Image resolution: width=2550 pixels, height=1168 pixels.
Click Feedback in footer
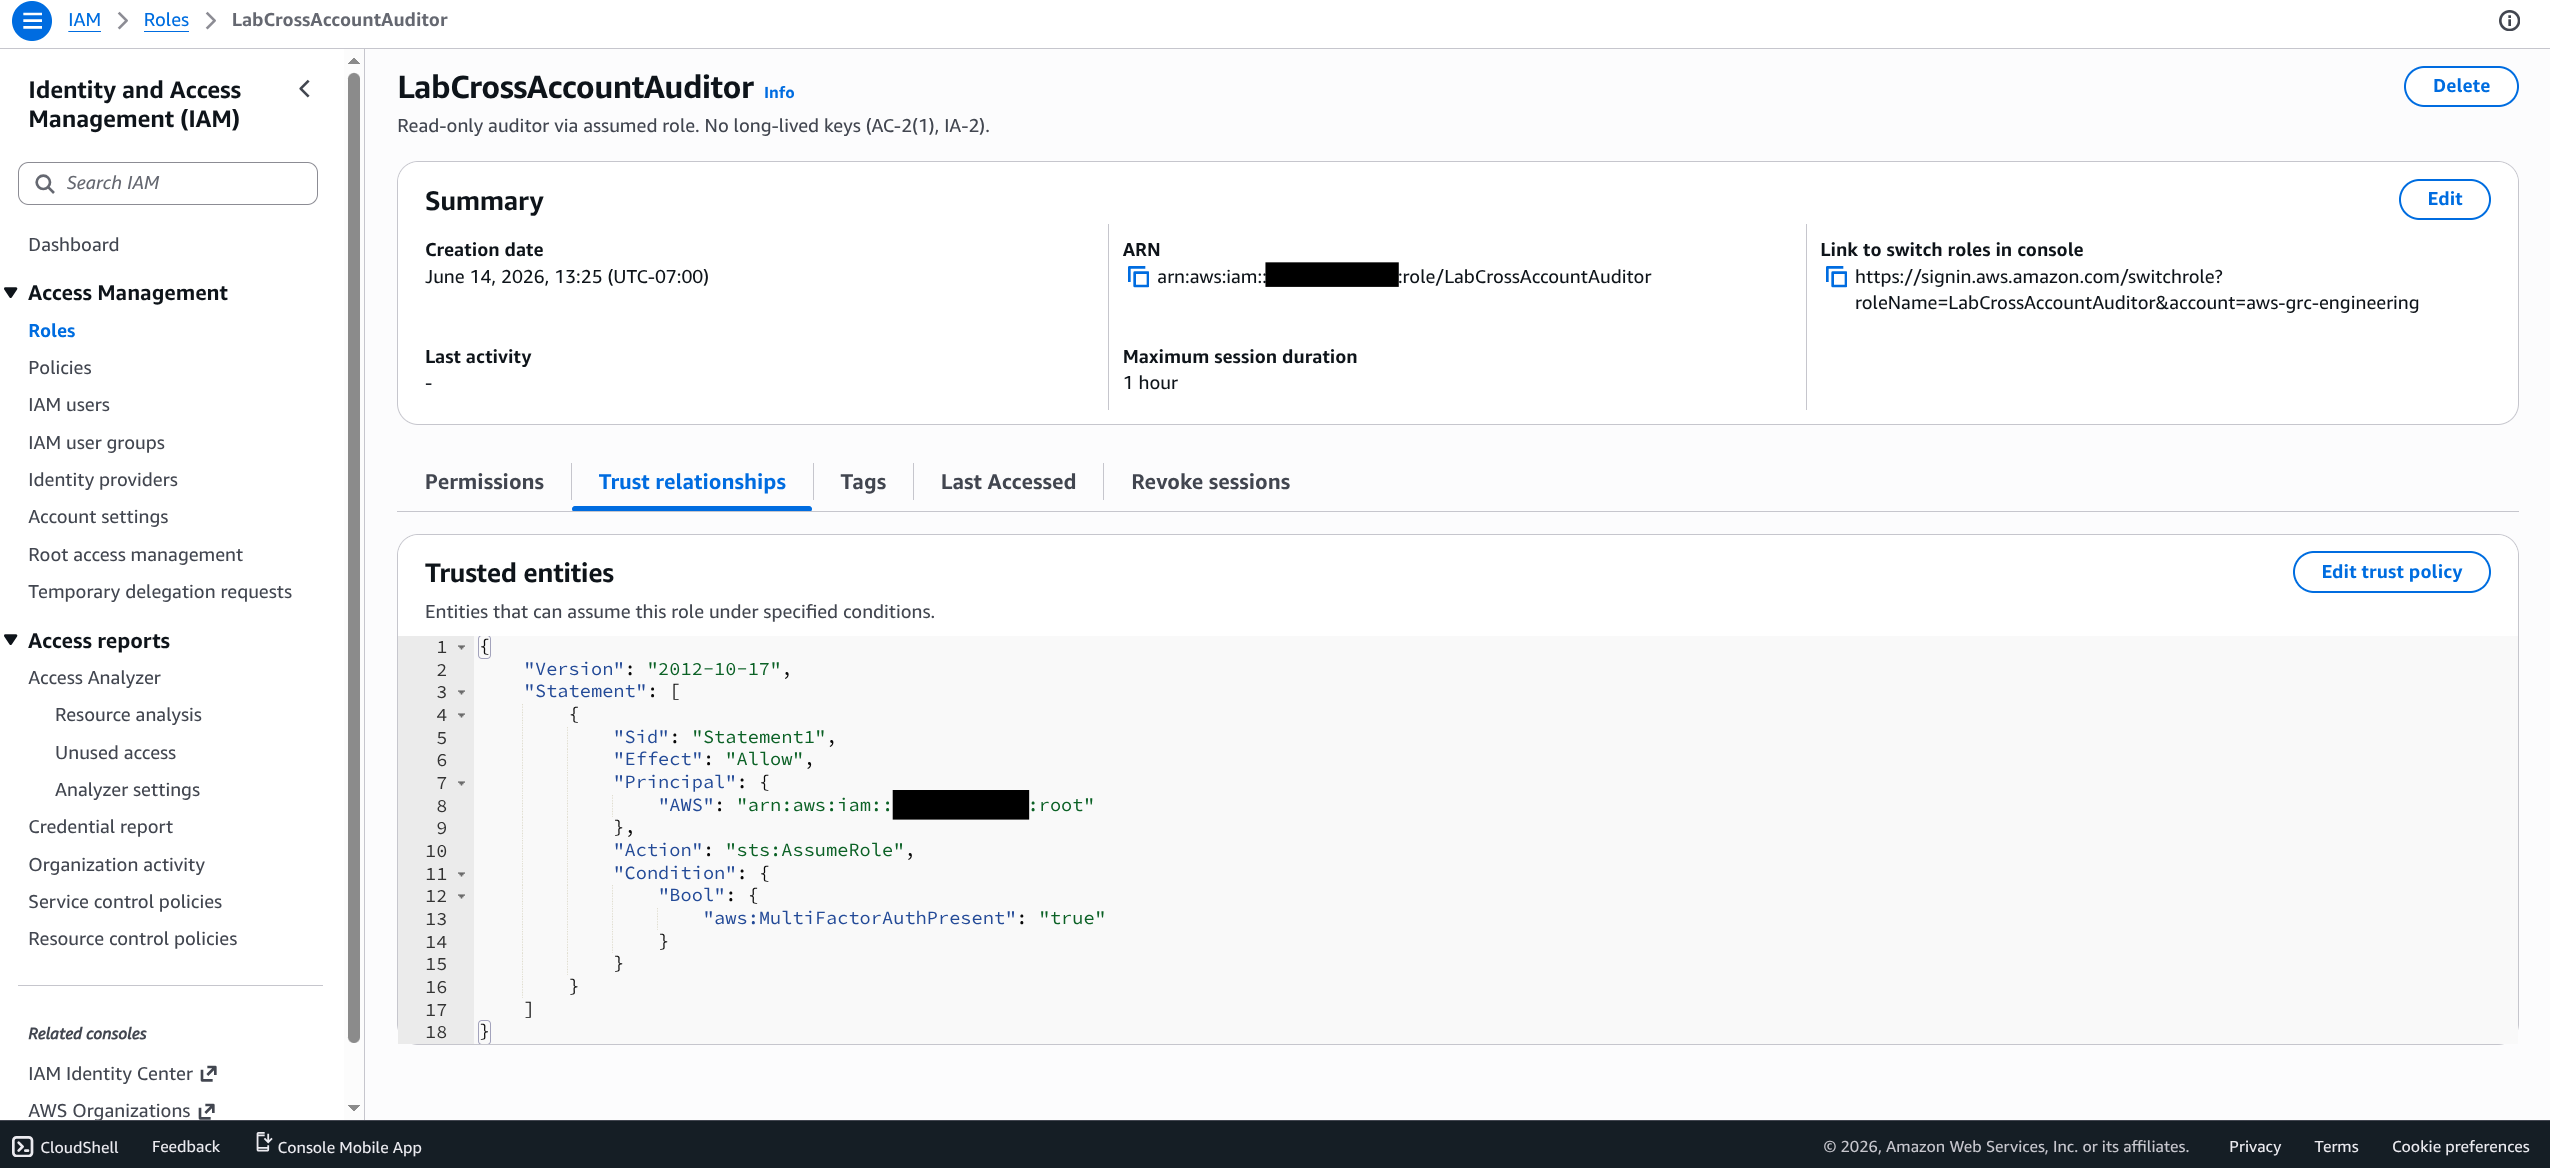coord(186,1147)
